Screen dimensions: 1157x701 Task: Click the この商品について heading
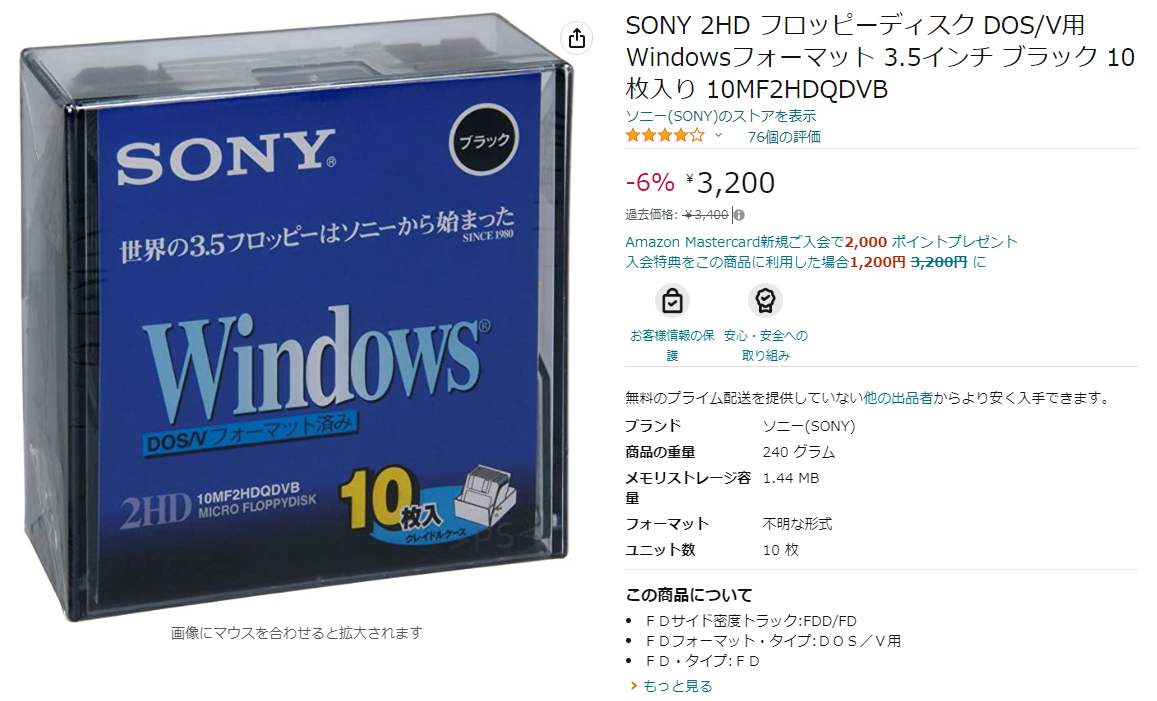[689, 595]
